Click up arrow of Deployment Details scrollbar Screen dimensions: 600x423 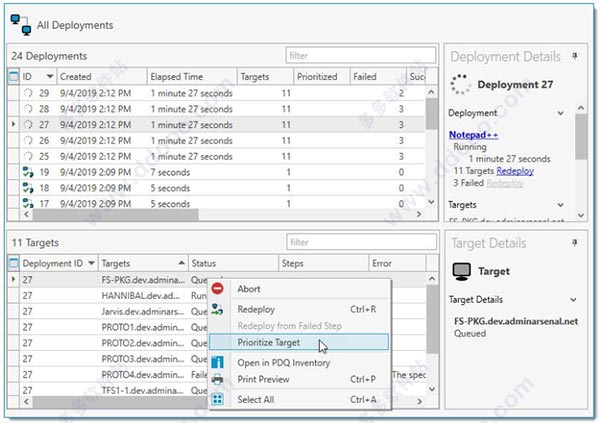(x=581, y=108)
